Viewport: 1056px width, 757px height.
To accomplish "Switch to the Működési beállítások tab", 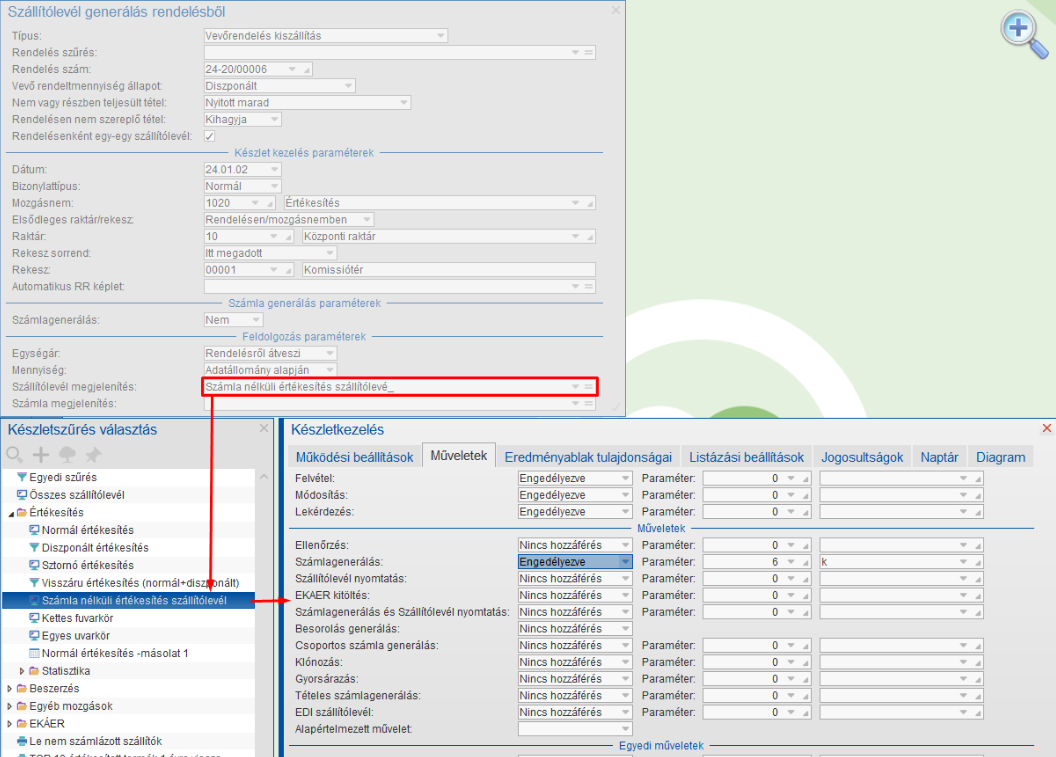I will (354, 457).
